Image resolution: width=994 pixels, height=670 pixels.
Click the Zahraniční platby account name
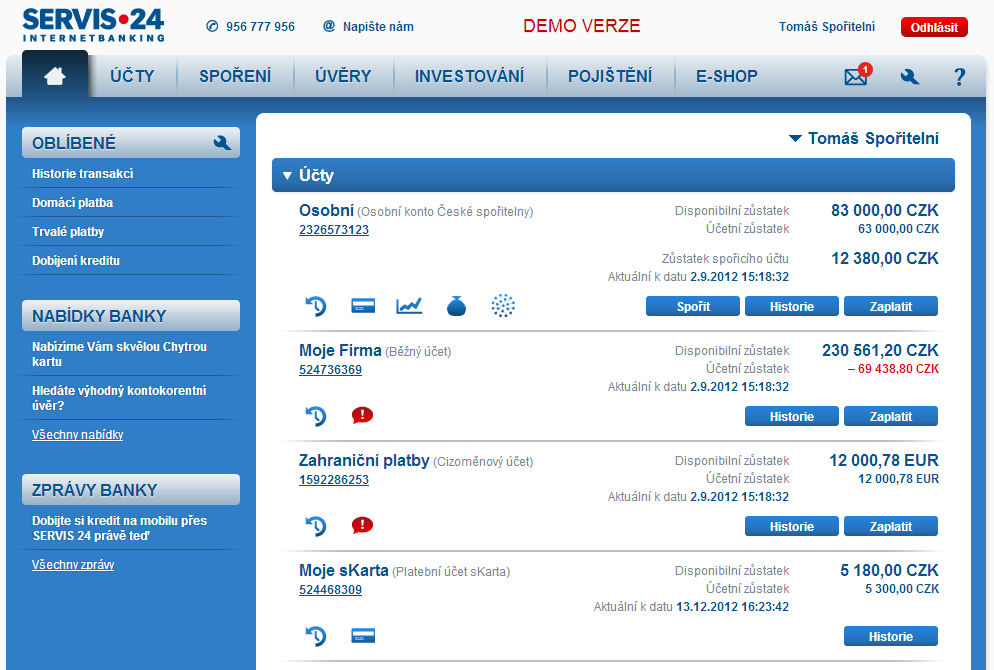pos(365,461)
